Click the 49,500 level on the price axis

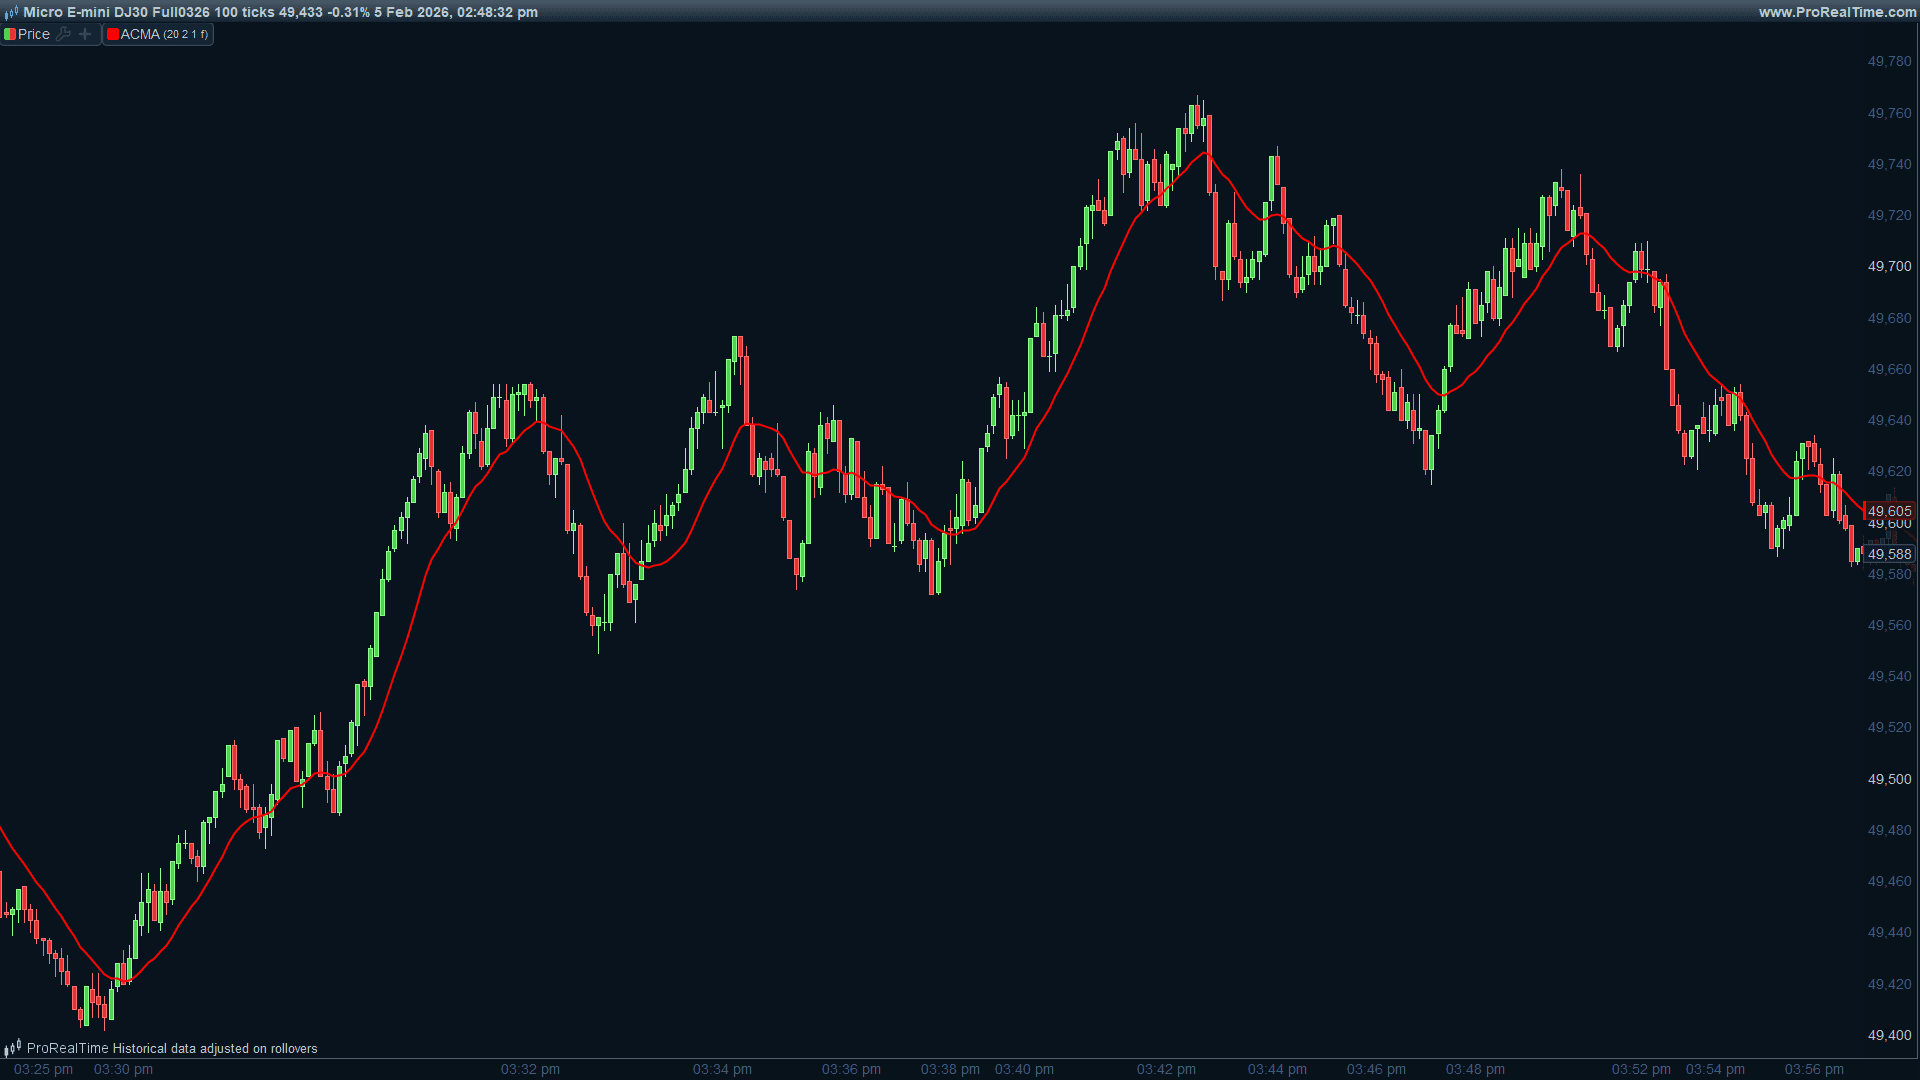click(1889, 779)
